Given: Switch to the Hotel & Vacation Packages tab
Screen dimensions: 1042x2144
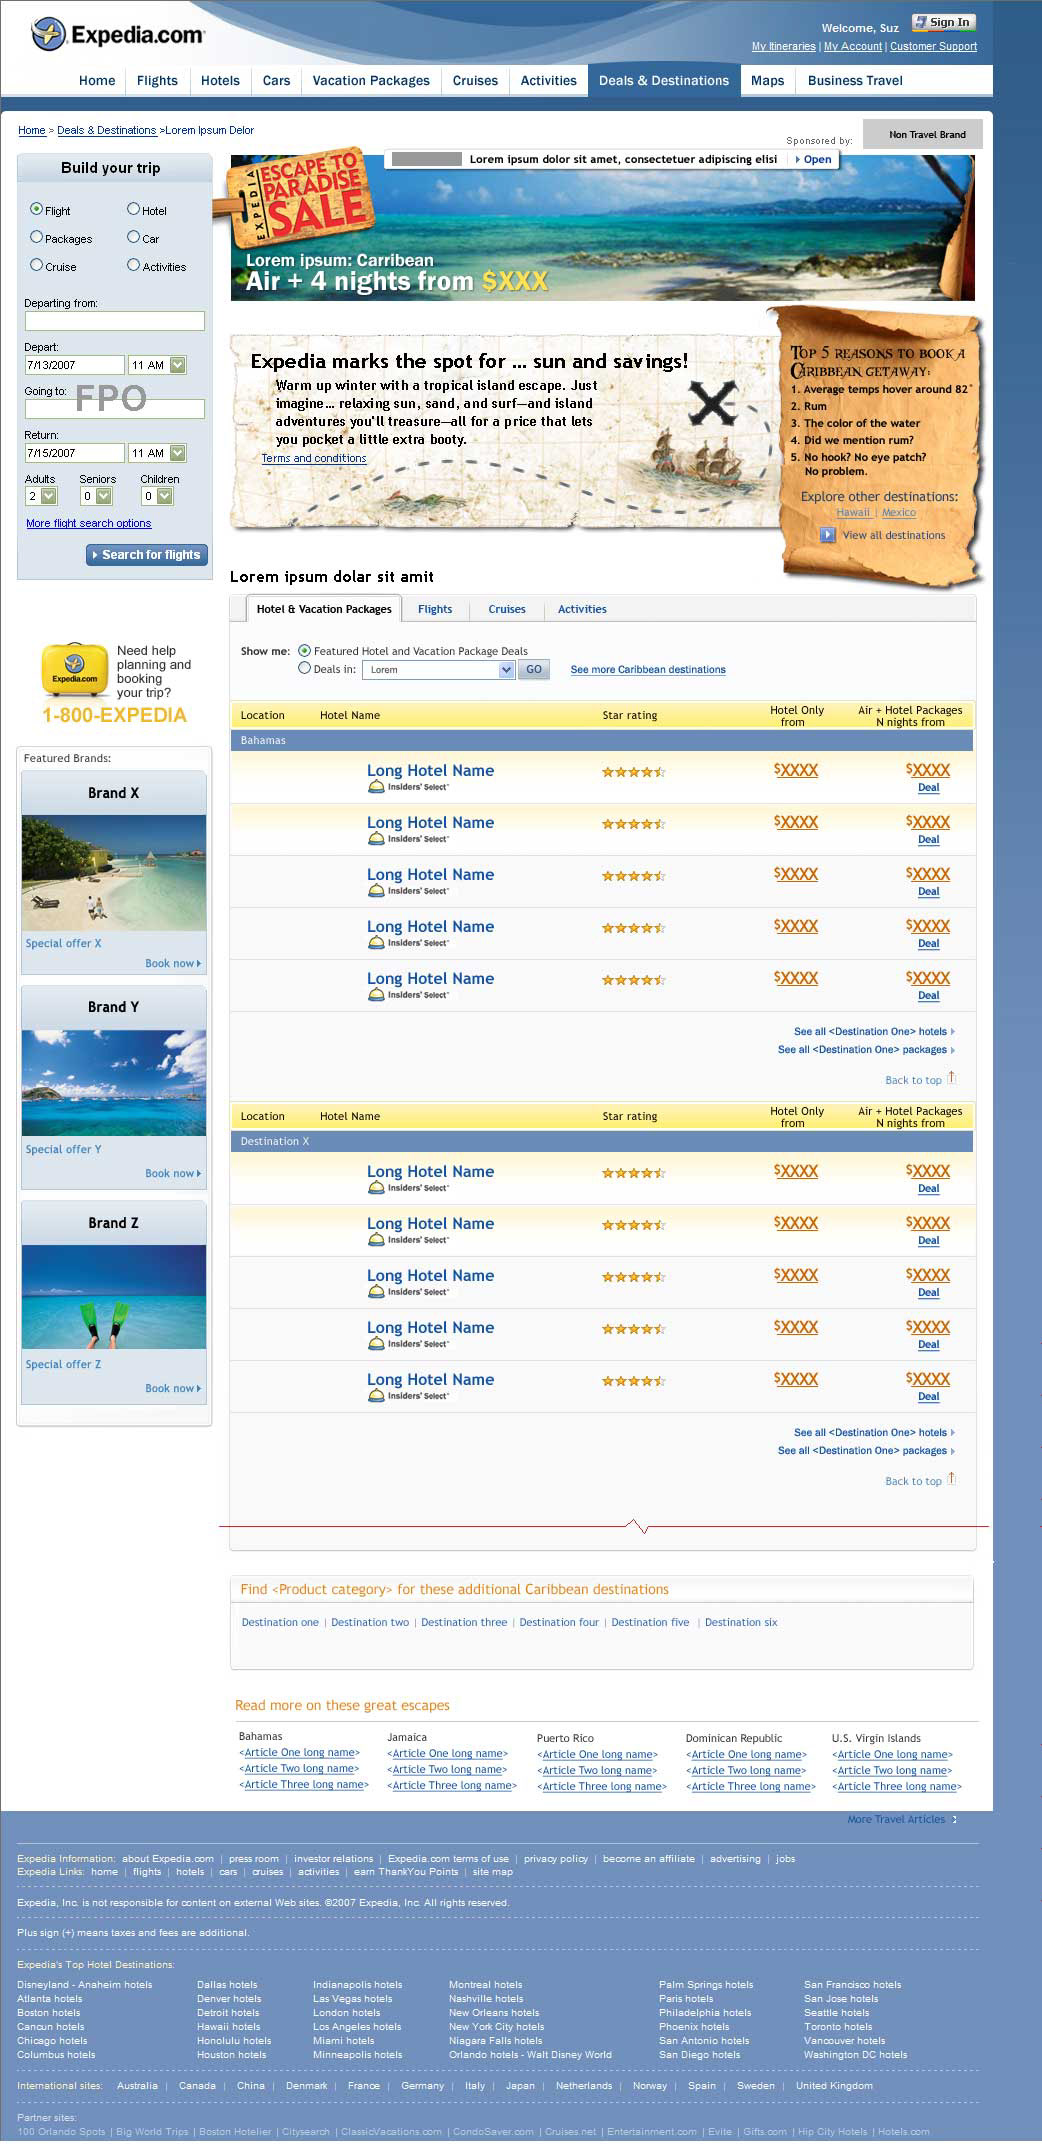Looking at the screenshot, I should [324, 609].
